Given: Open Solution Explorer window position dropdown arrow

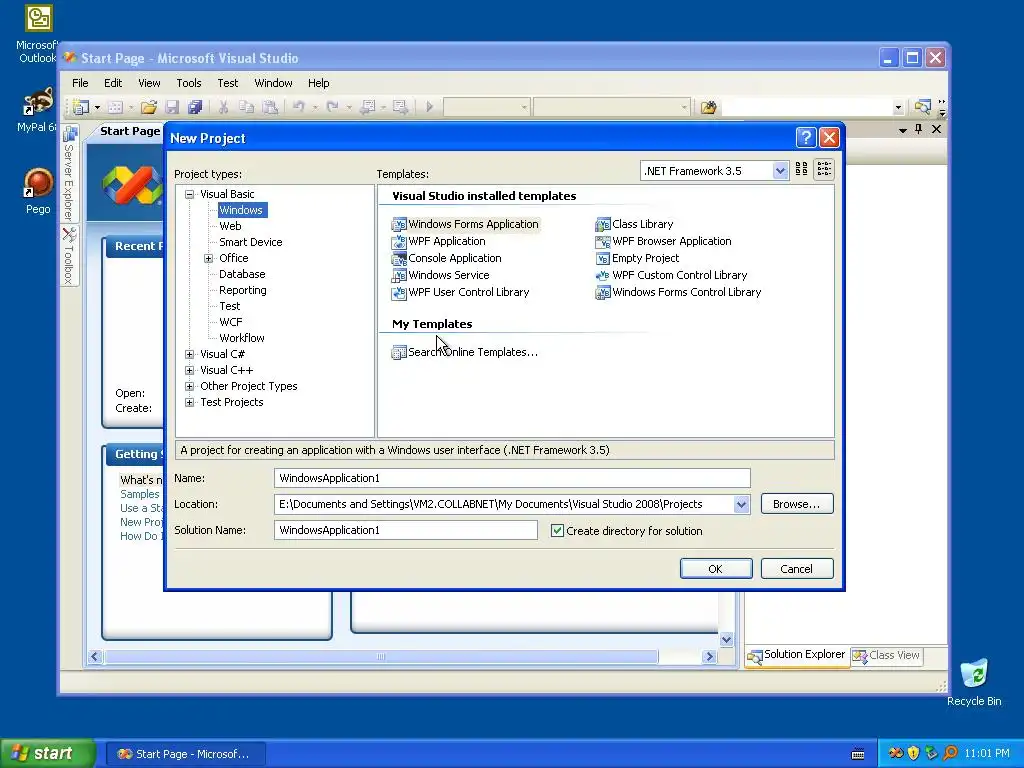Looking at the screenshot, I should pyautogui.click(x=903, y=130).
